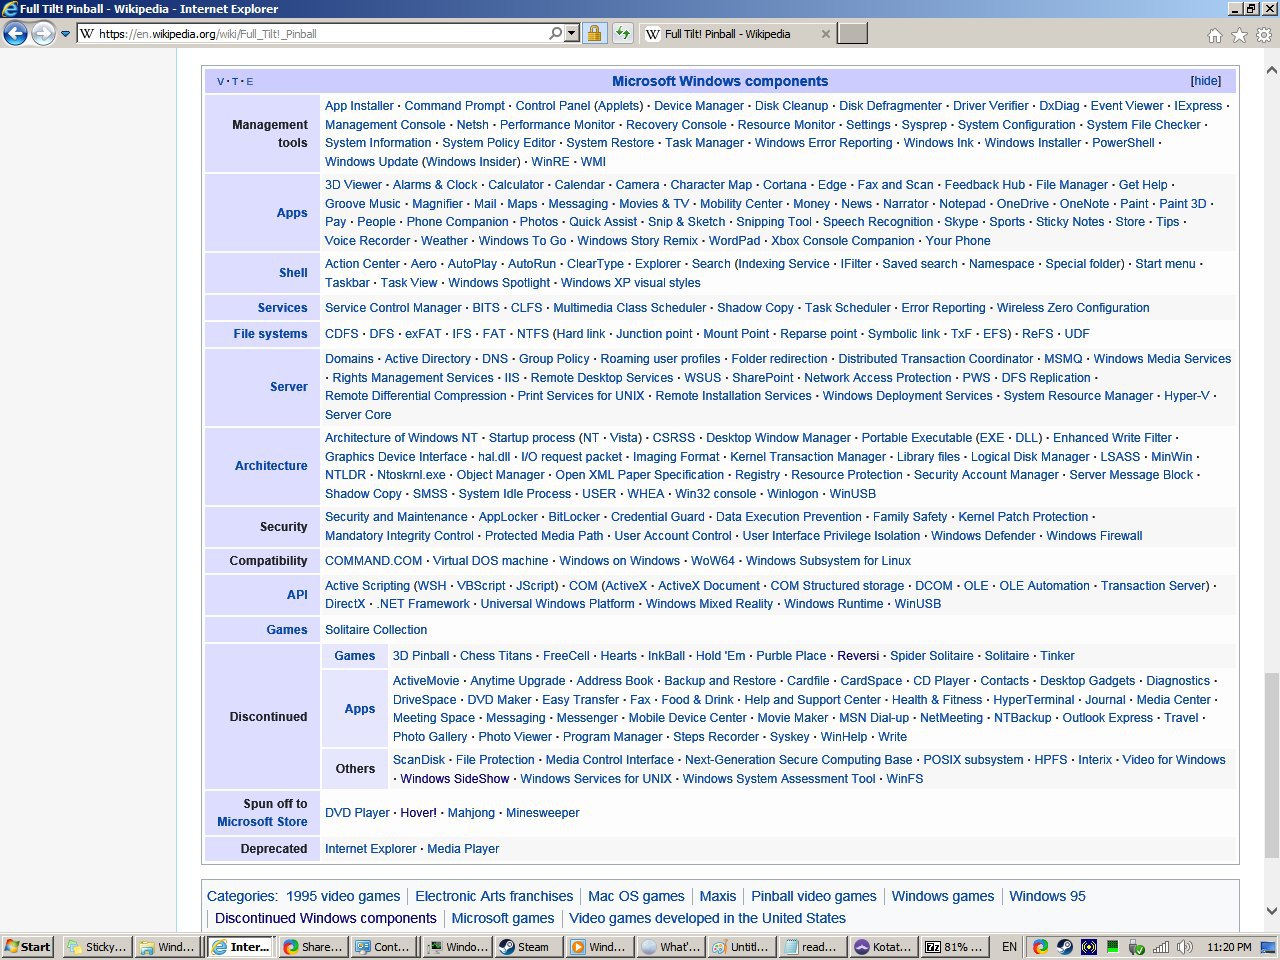Screen dimensions: 1280x960
Task: Hide the Microsoft Windows components navbox
Action: [x=1205, y=81]
